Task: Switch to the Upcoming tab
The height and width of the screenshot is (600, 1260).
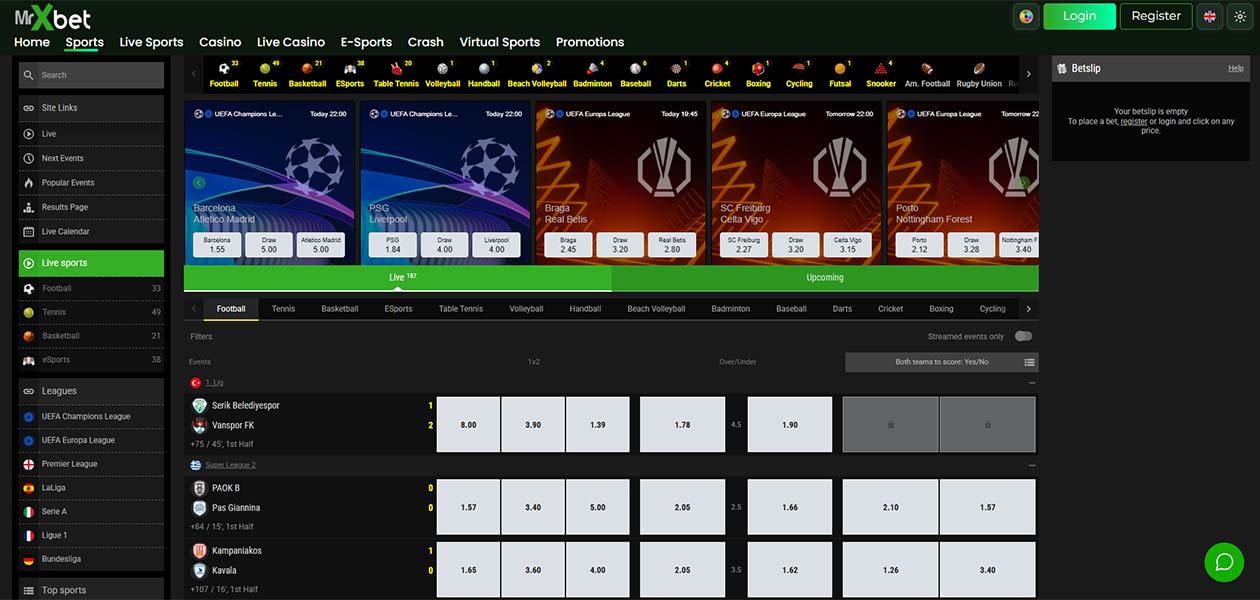Action: (x=825, y=278)
